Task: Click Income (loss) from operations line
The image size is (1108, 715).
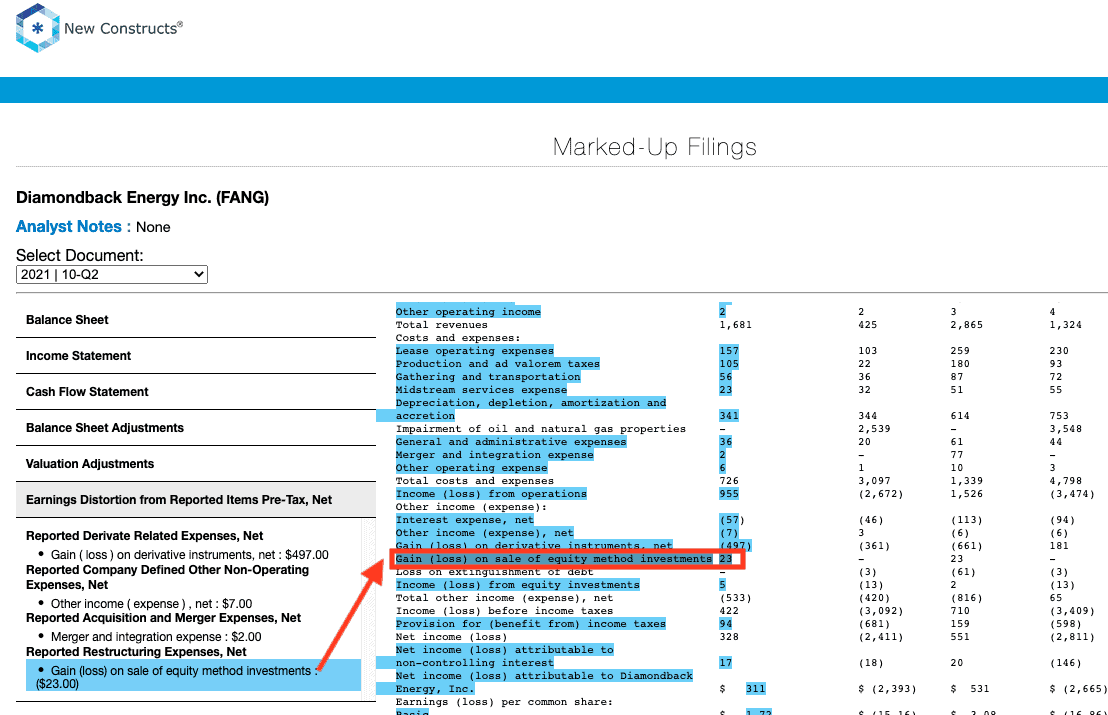Action: pyautogui.click(x=491, y=494)
